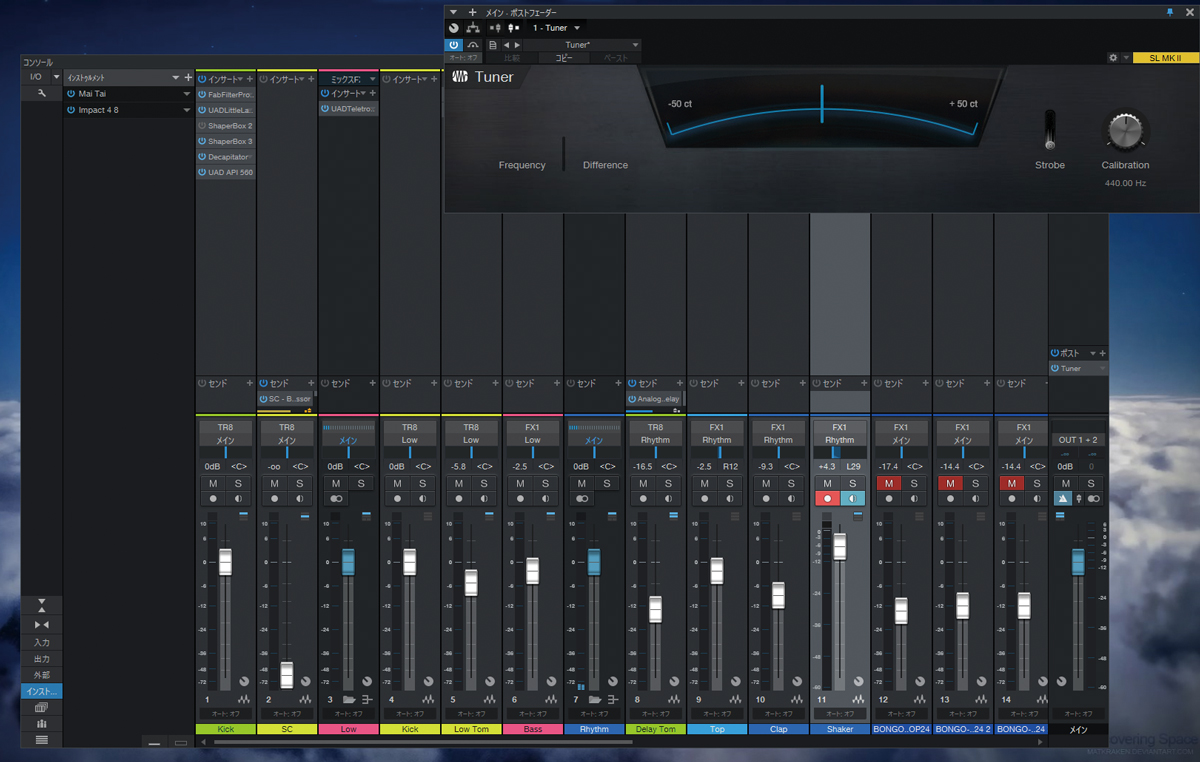This screenshot has width=1200, height=762.
Task: Toggle power for Impact 4 8 instrument
Action: click(x=71, y=110)
